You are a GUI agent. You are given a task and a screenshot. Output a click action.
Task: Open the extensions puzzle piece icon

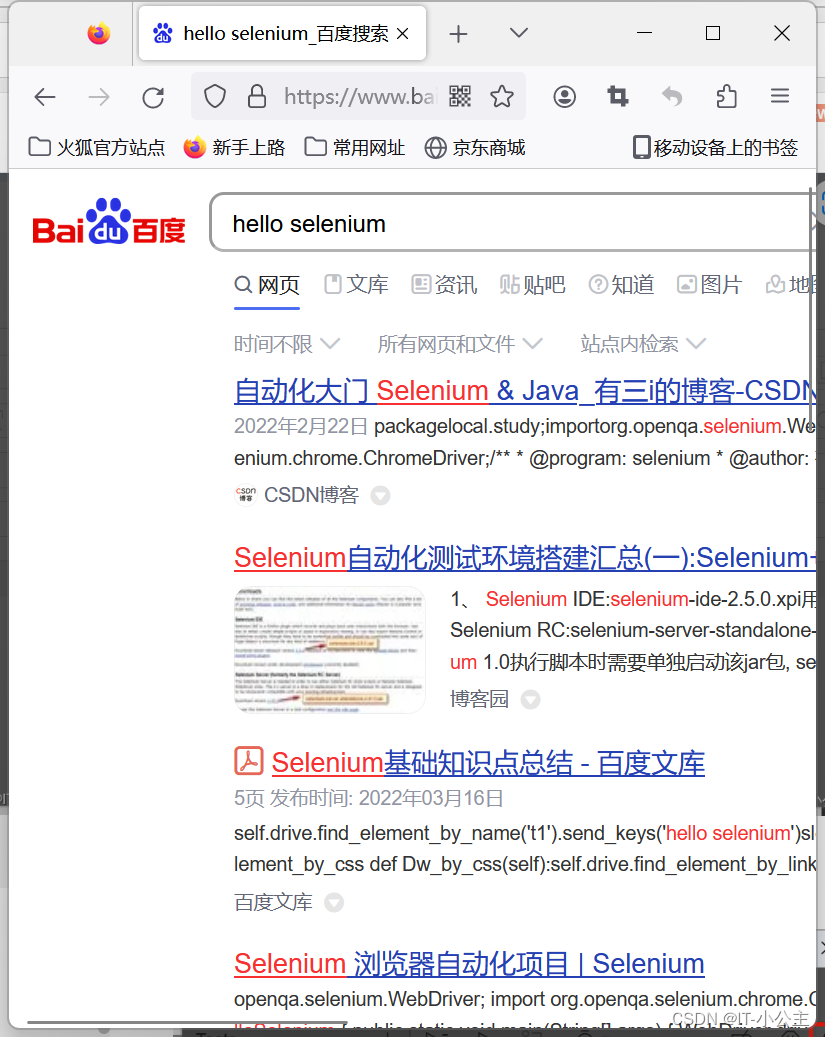[x=726, y=96]
